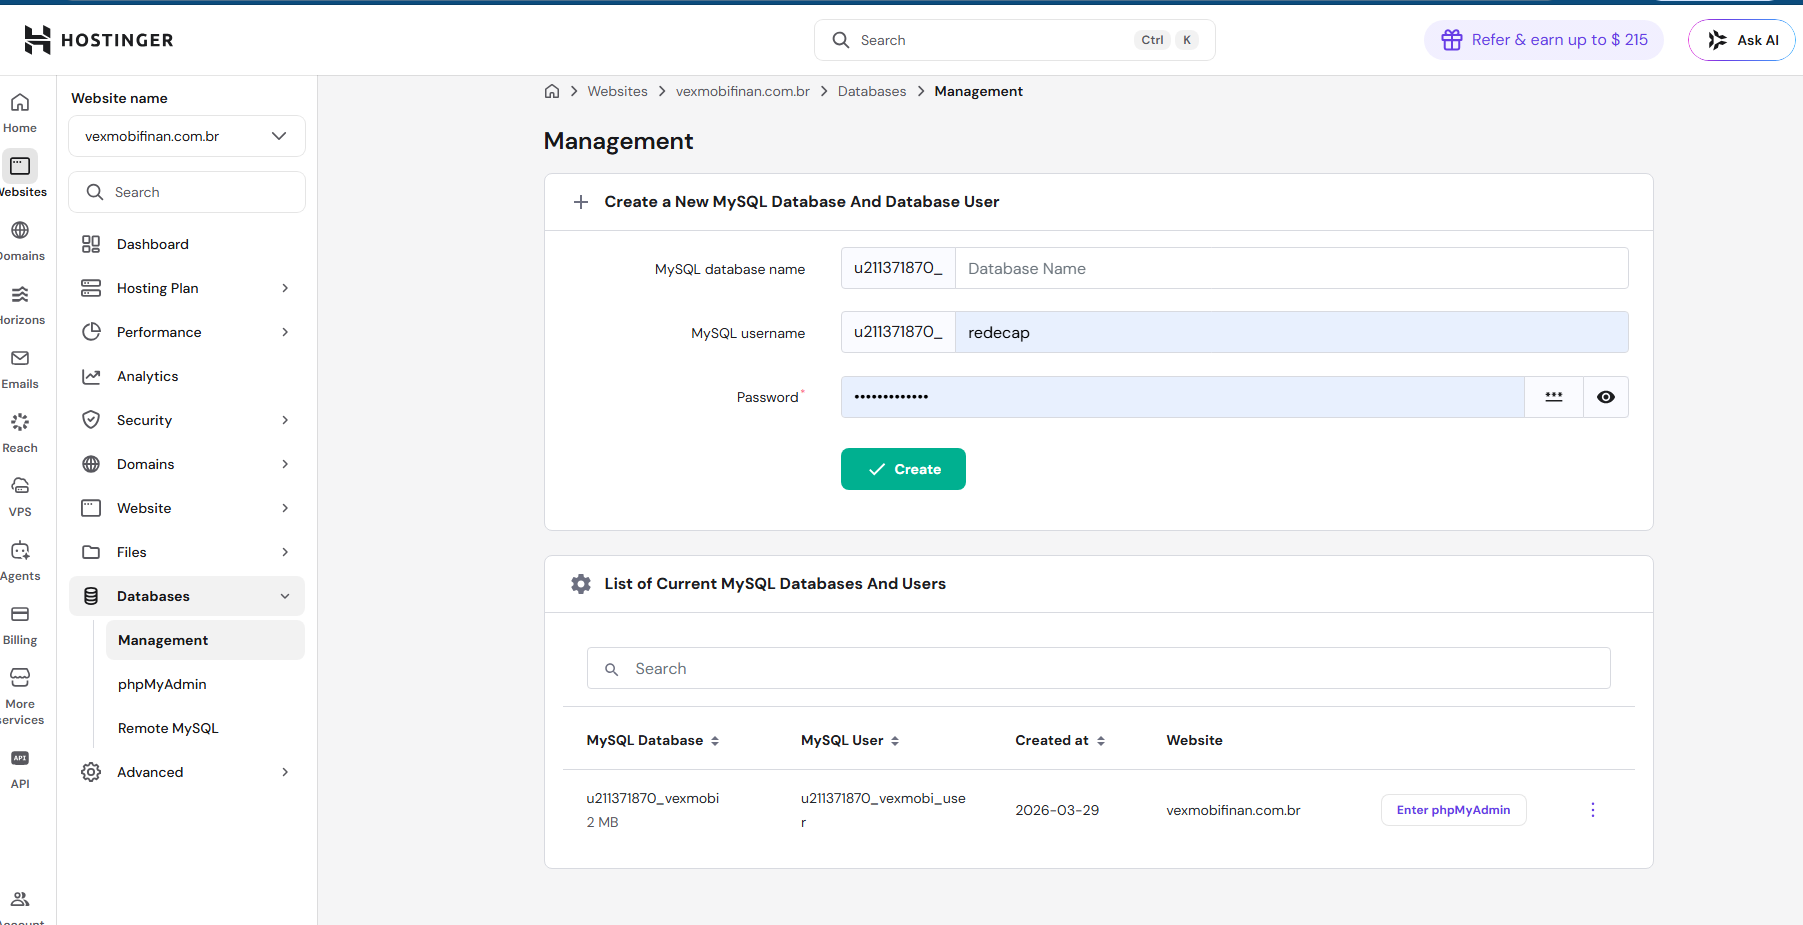Screen dimensions: 1803x925
Task: Click the Ask AI sparkle icon
Action: [x=1718, y=40]
